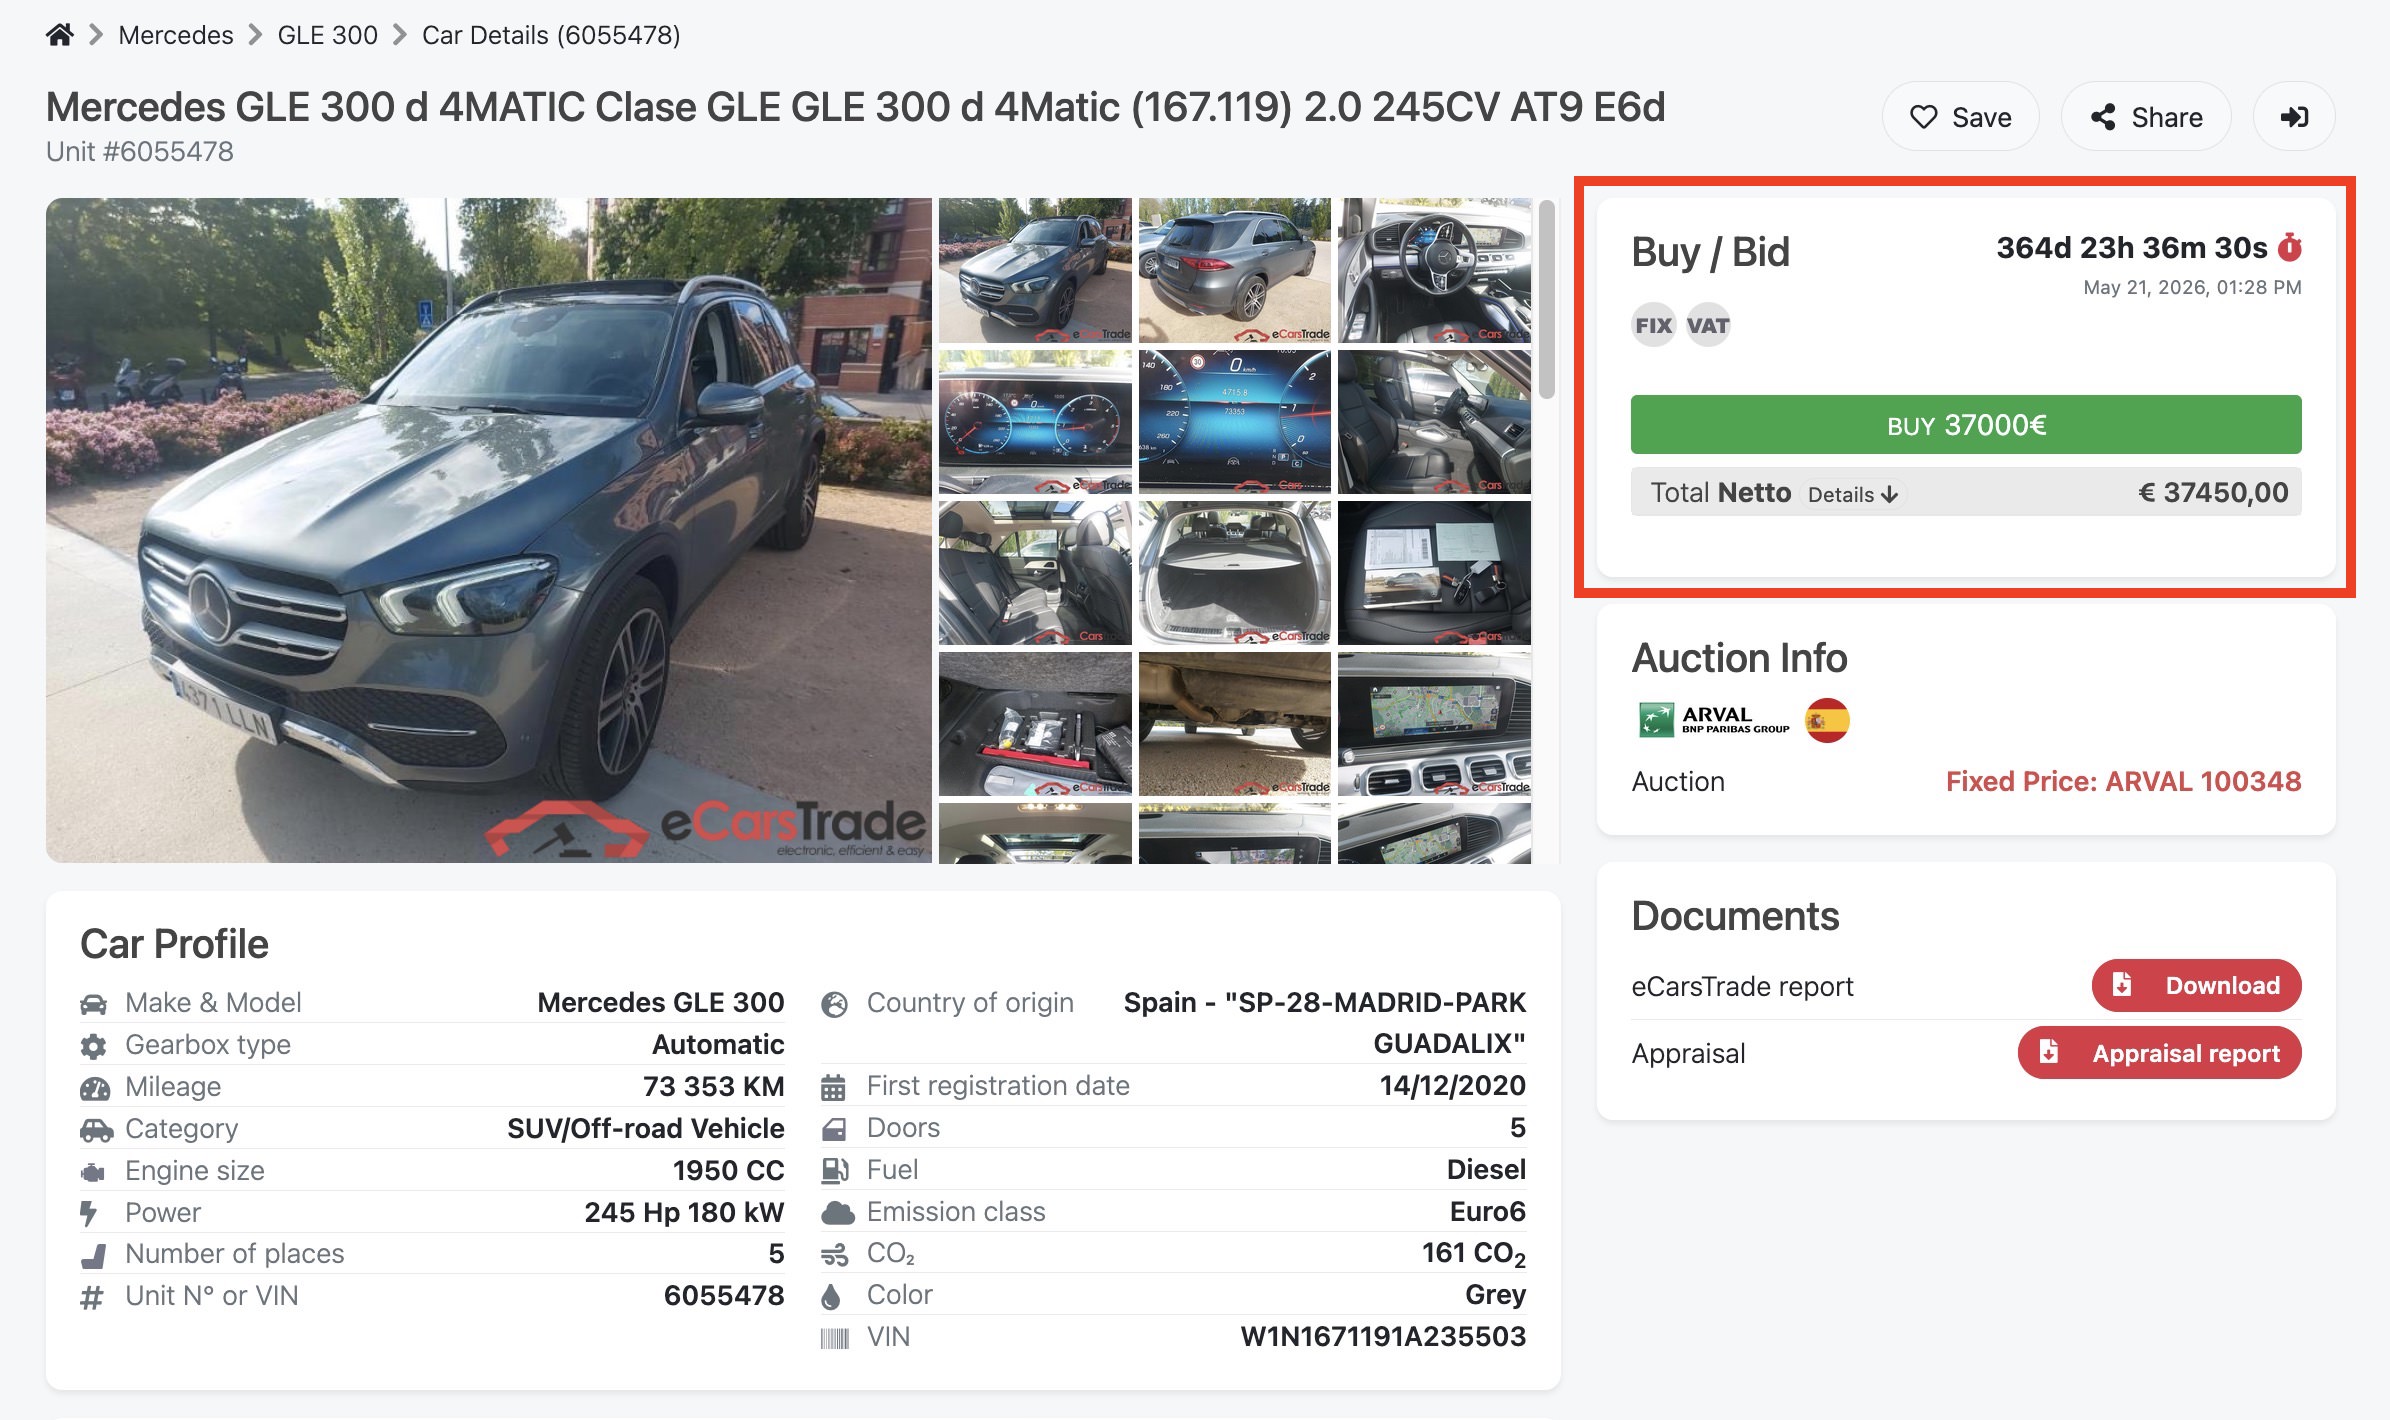Click the FIX badge icon
2390x1420 pixels.
[1654, 325]
